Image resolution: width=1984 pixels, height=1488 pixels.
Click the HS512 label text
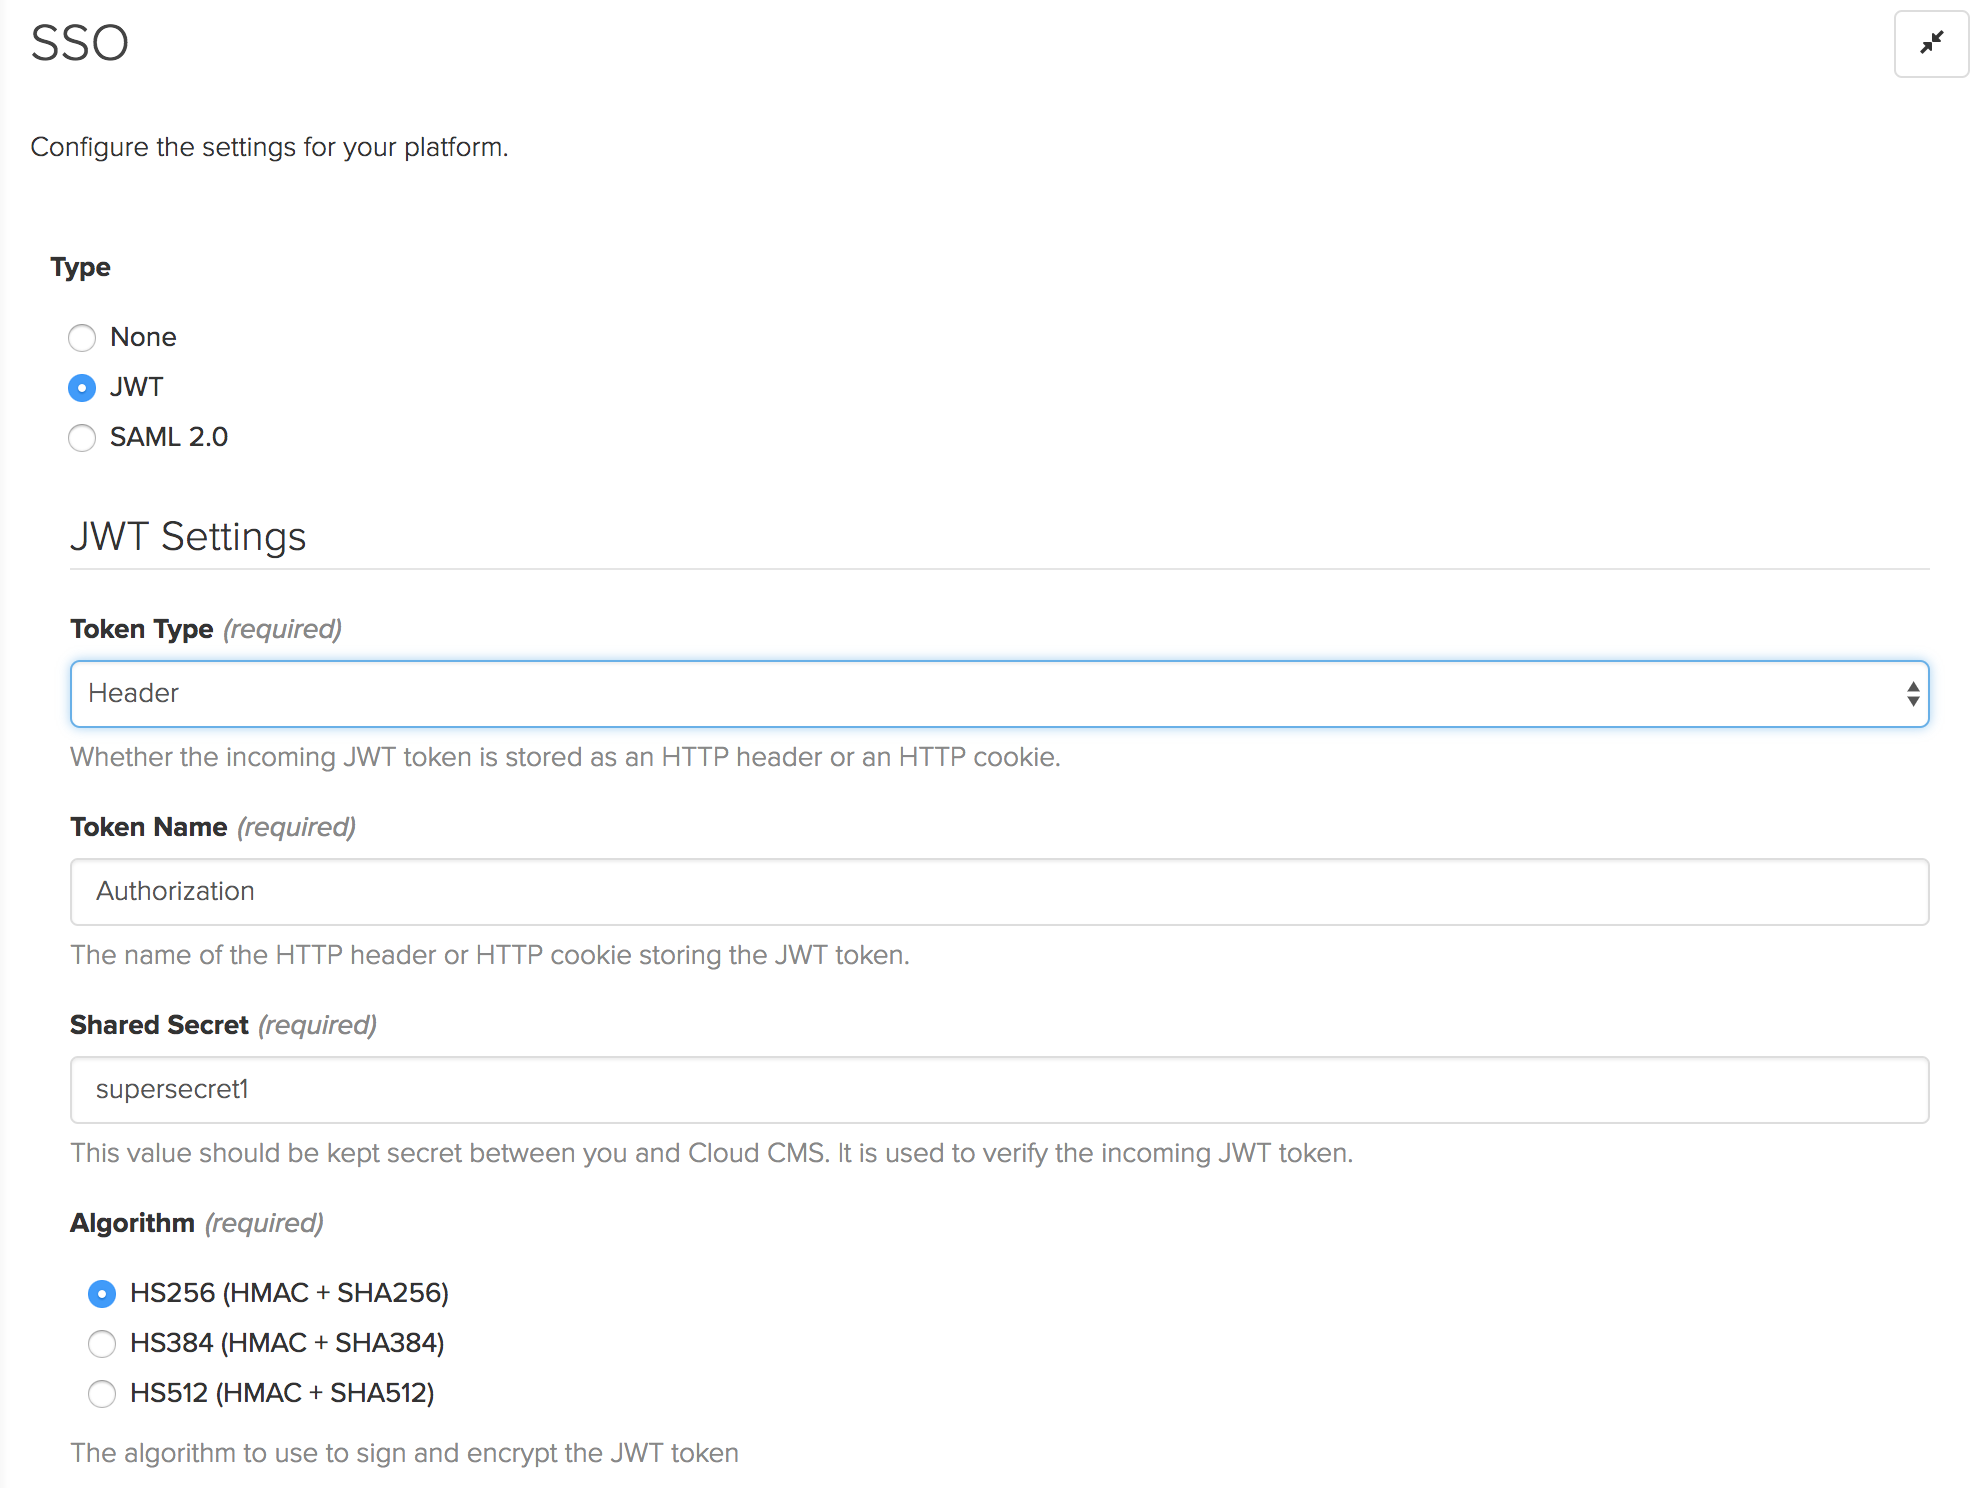point(282,1393)
